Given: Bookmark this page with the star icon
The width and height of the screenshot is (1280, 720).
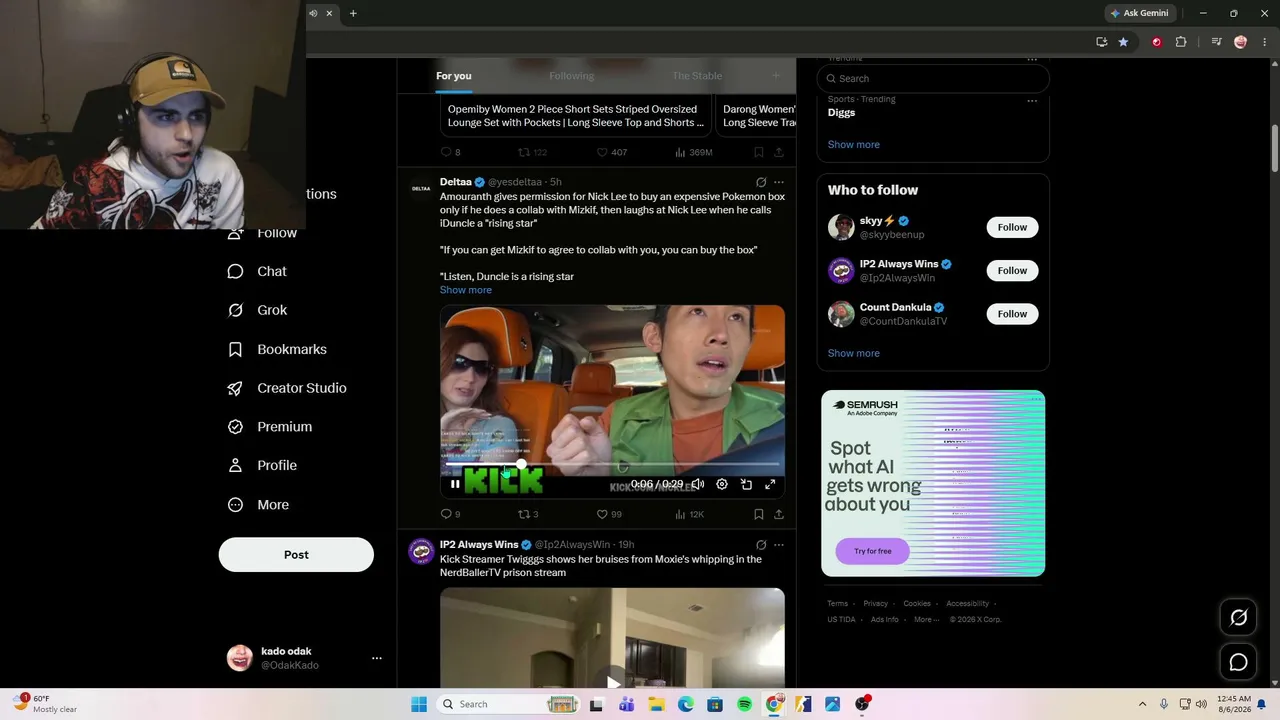Looking at the screenshot, I should tap(1124, 42).
